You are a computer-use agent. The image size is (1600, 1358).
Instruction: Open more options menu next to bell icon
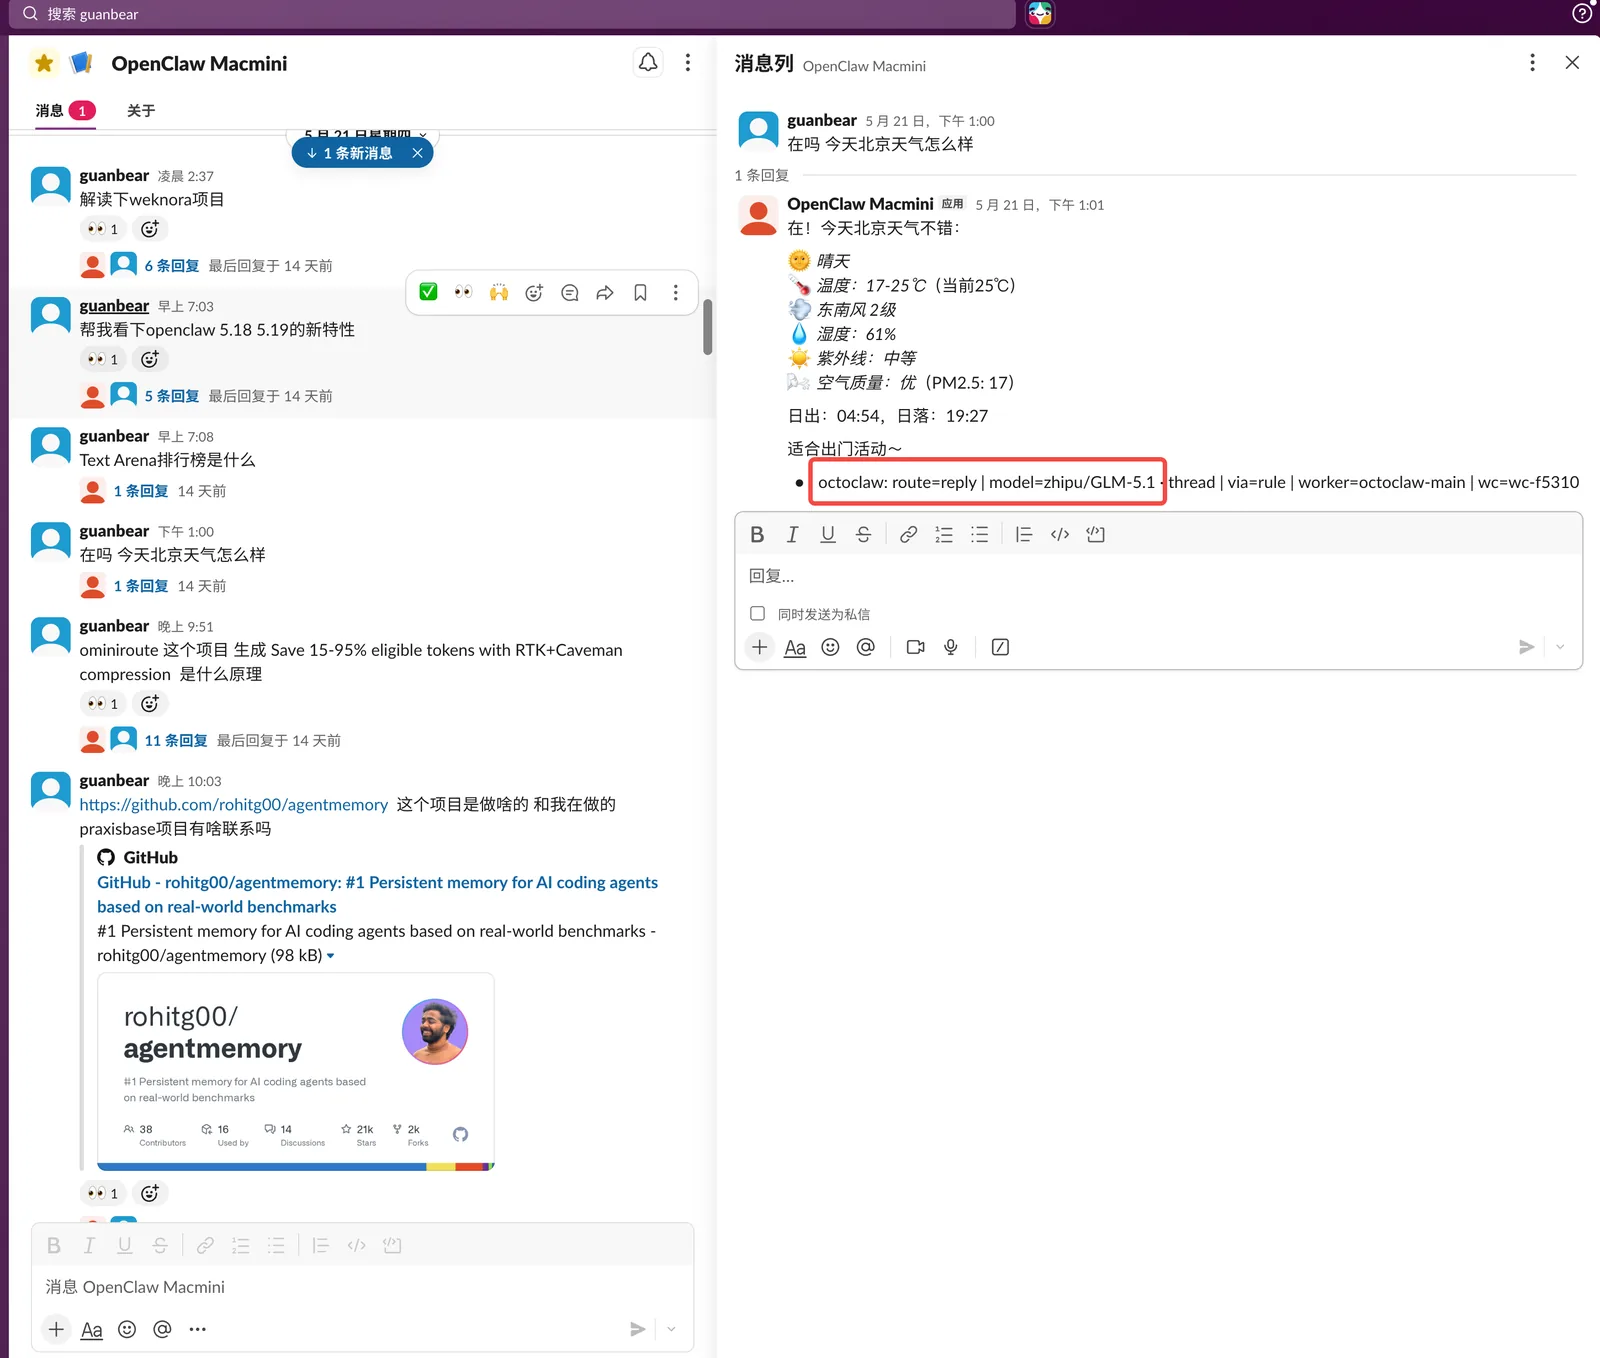tap(688, 63)
